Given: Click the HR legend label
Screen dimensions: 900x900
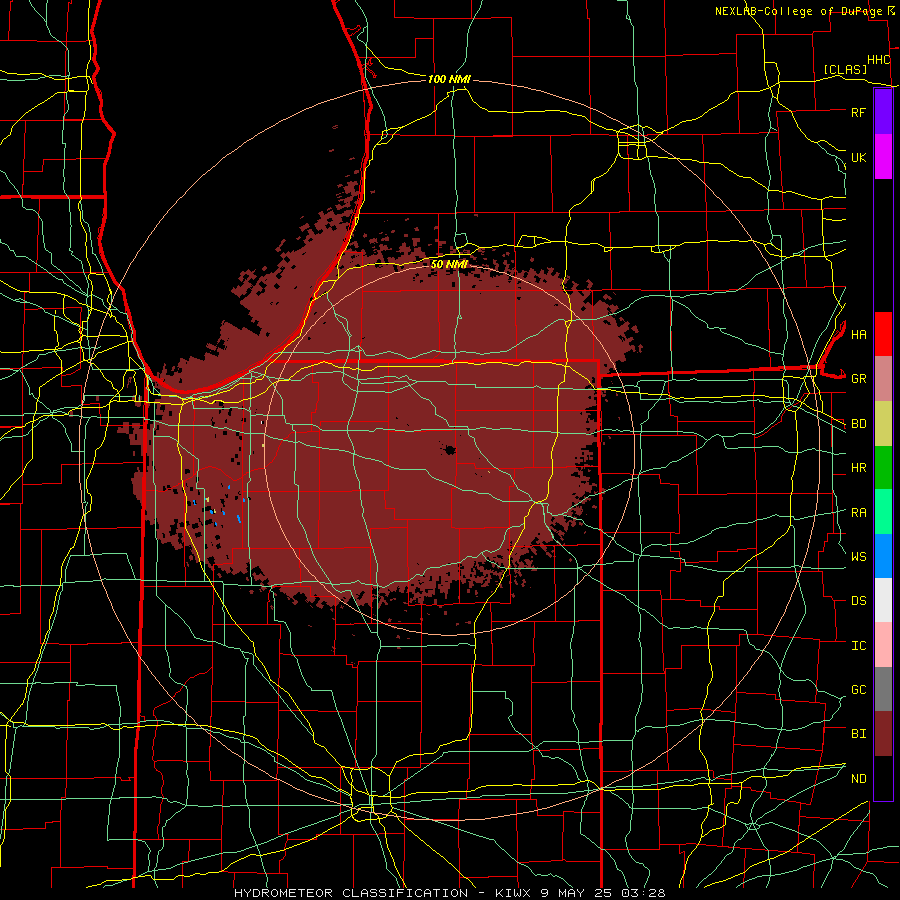Looking at the screenshot, I should coord(858,468).
